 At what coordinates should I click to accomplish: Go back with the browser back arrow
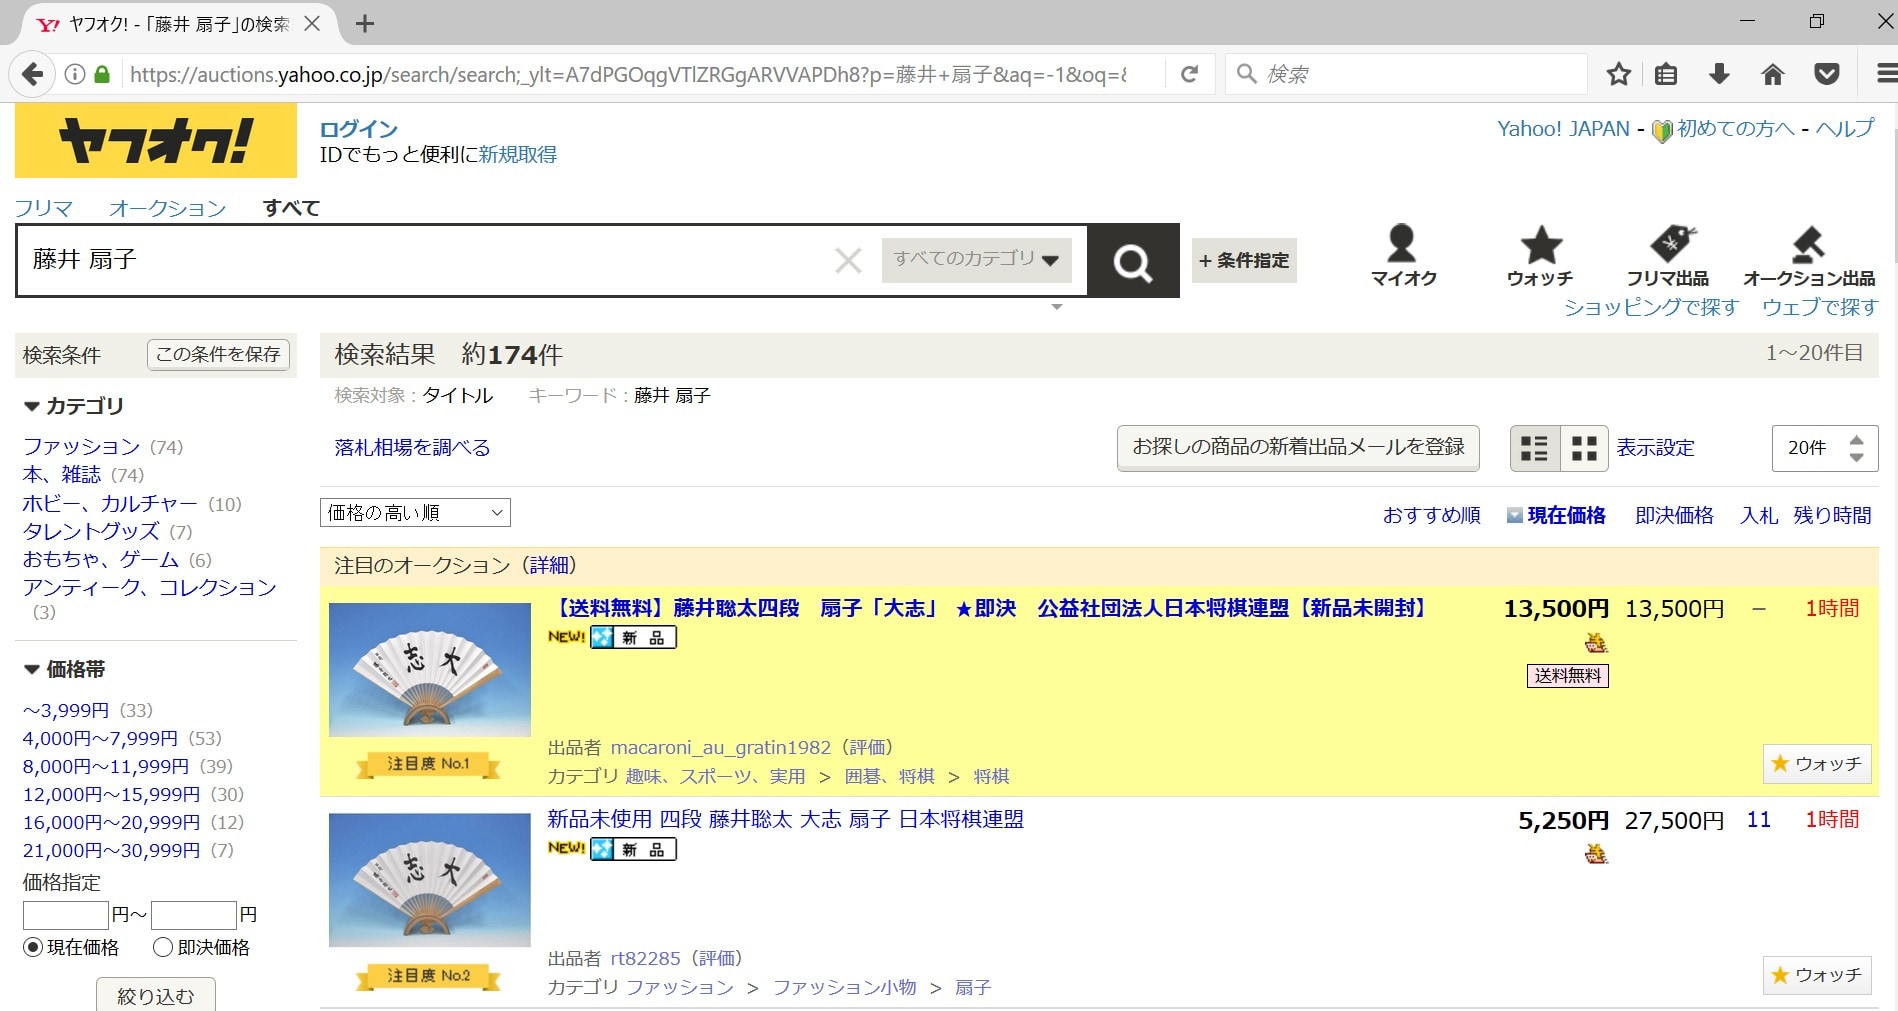point(32,74)
